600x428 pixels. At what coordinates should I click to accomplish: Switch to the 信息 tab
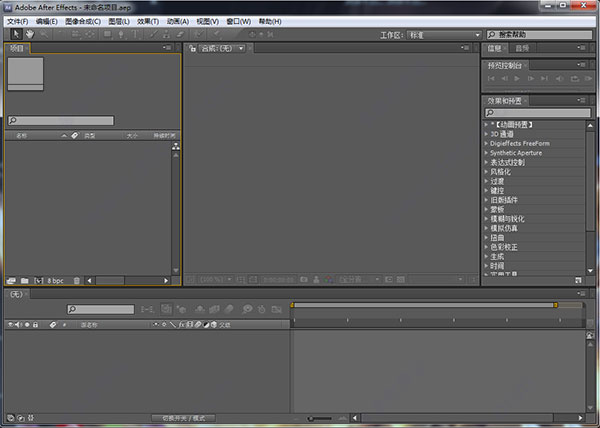tap(494, 48)
